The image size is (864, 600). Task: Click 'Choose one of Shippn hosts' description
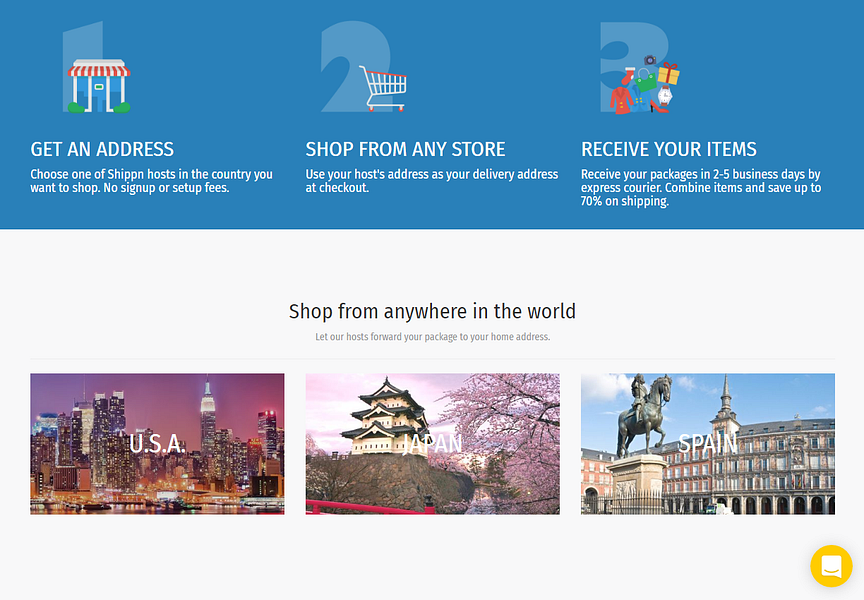pyautogui.click(x=152, y=181)
